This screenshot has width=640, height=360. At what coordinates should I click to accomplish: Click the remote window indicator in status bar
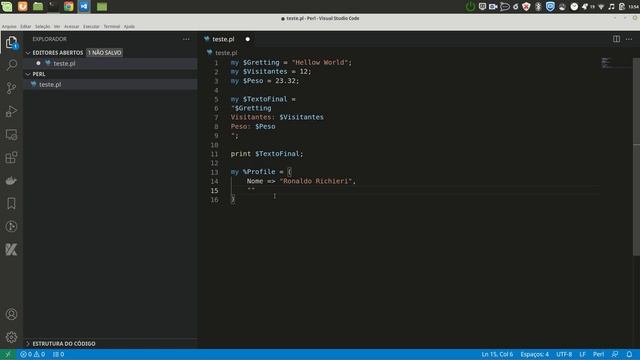click(7, 354)
